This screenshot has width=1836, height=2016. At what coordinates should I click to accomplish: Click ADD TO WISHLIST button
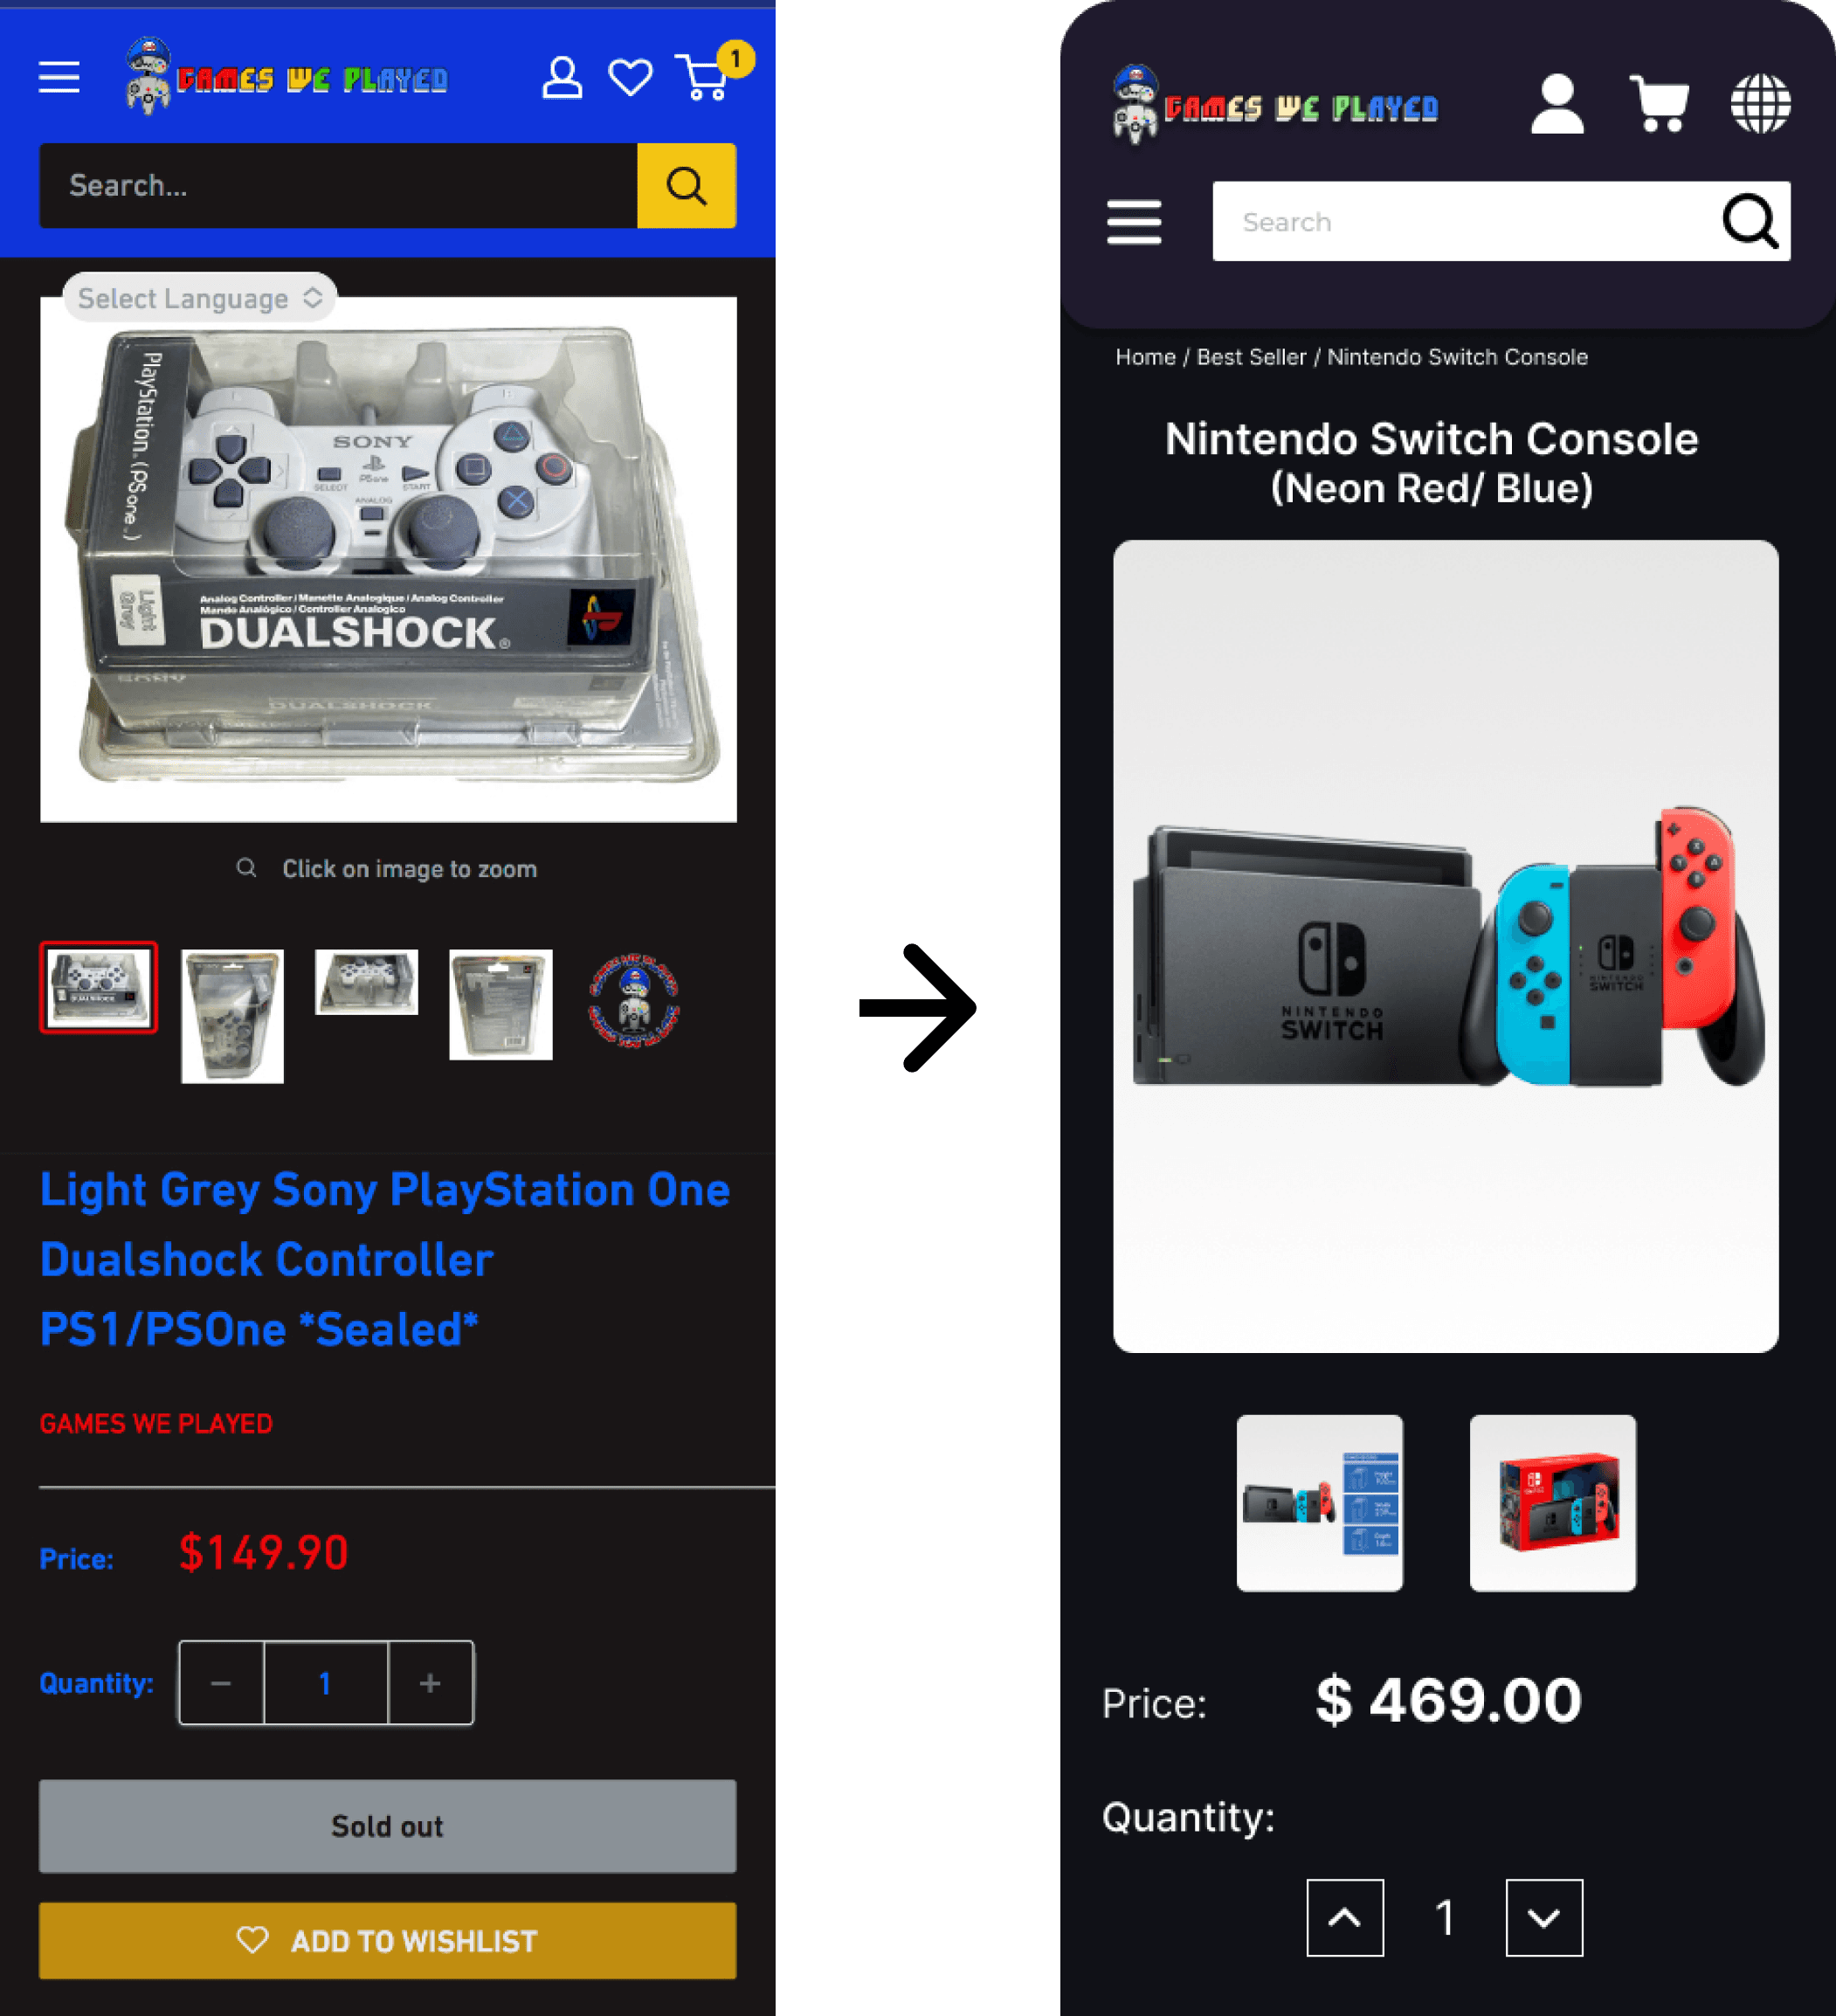(x=388, y=1941)
